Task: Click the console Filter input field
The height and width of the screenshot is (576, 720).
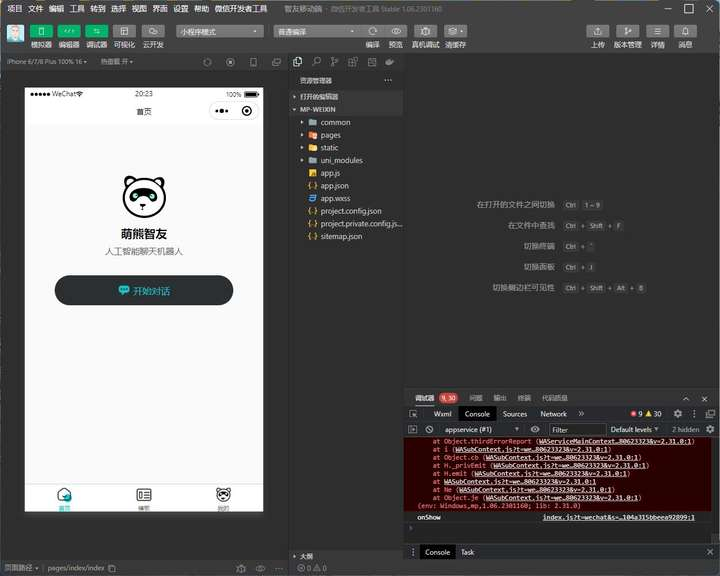Action: coord(575,430)
